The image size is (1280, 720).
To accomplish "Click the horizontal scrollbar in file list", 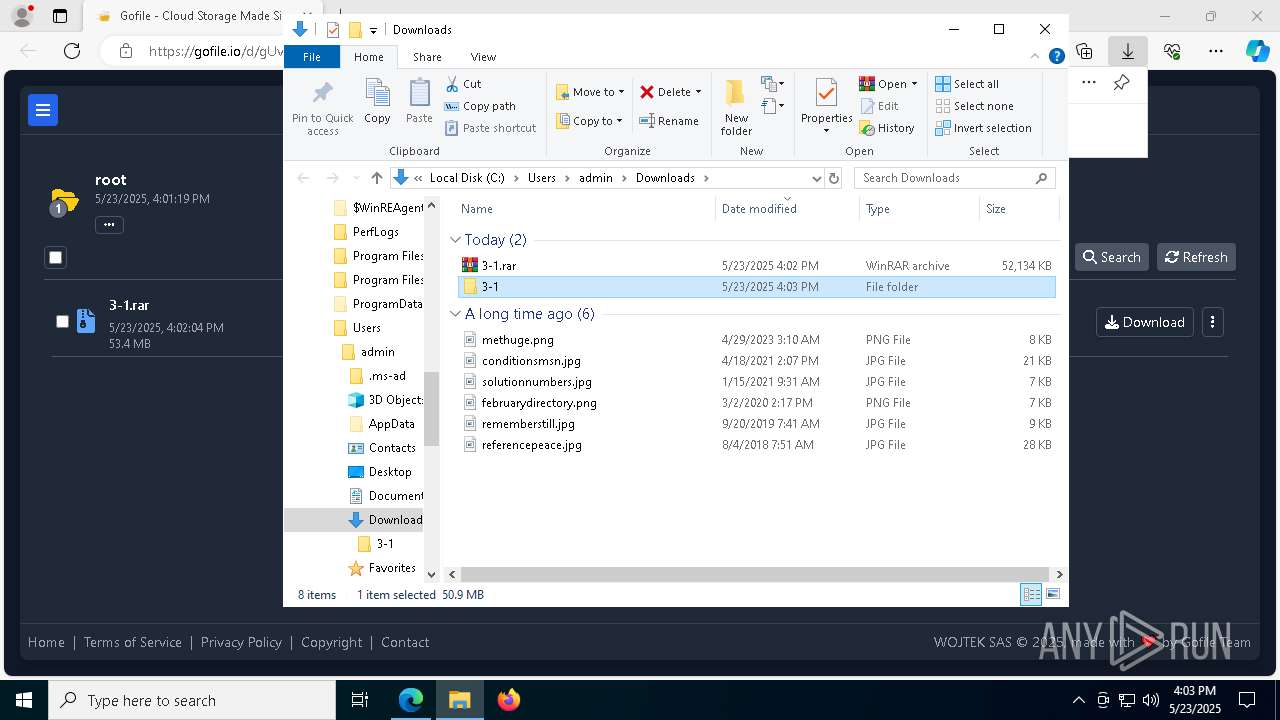I will (755, 574).
